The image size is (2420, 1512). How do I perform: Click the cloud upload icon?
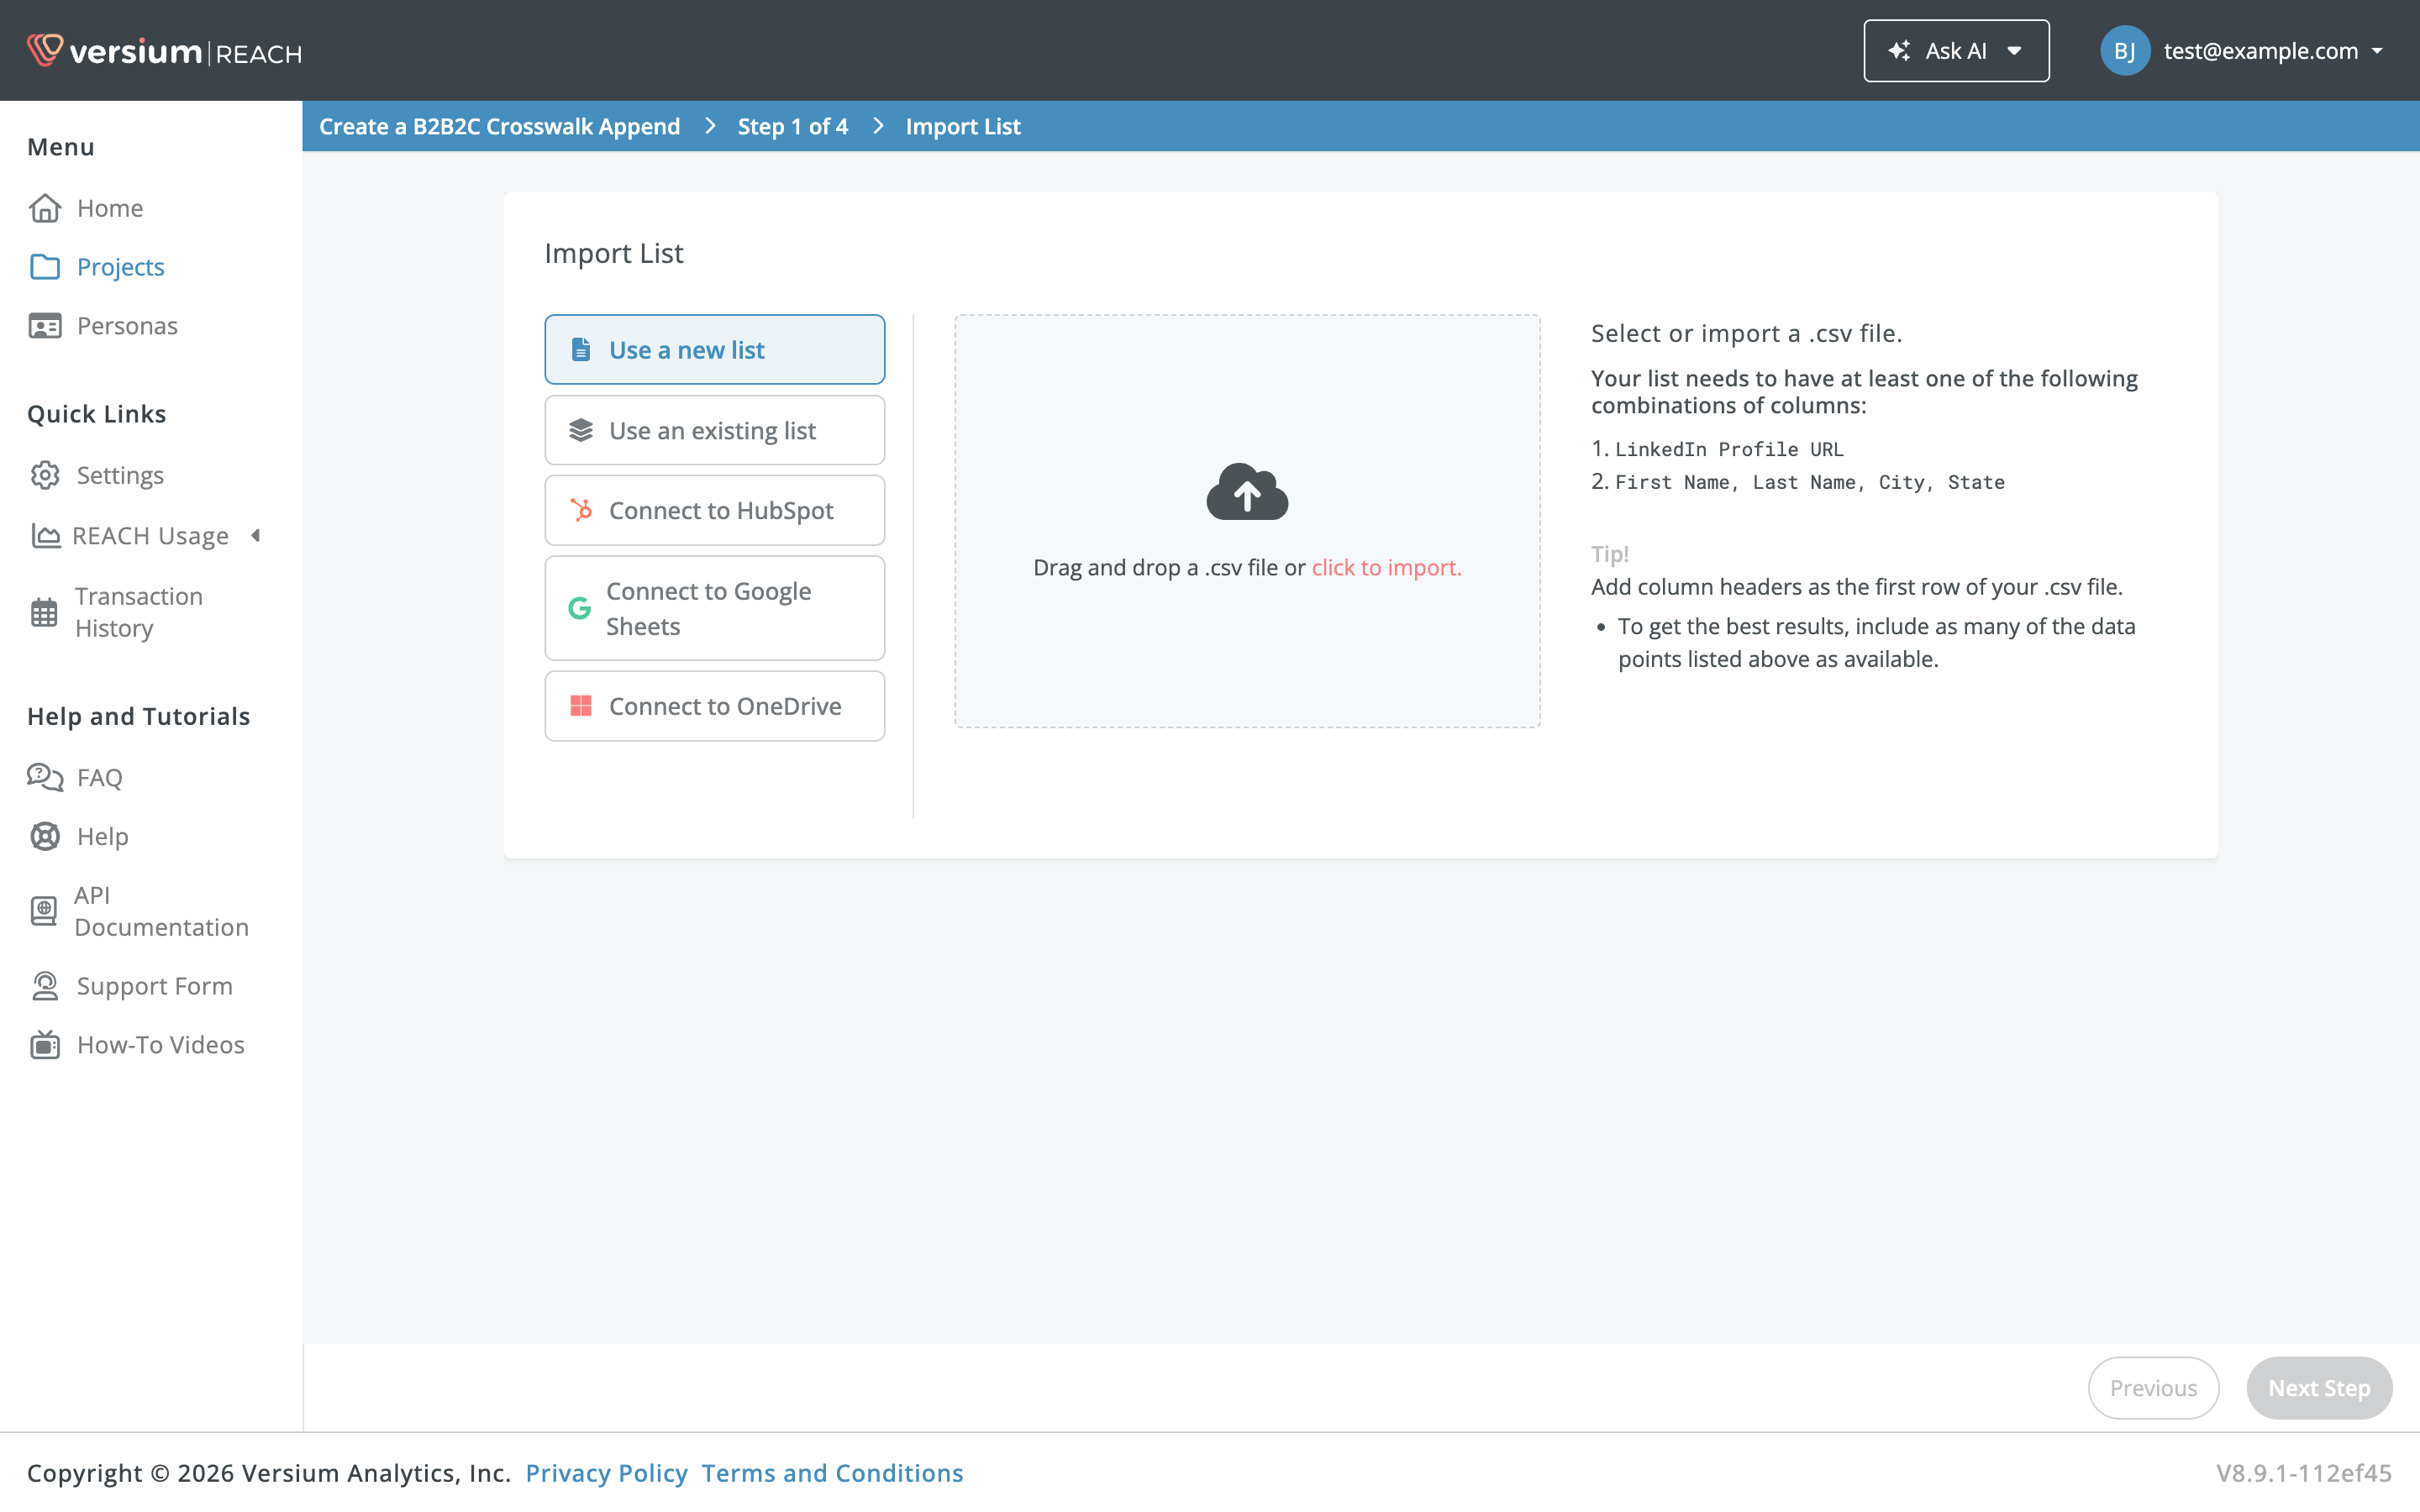tap(1247, 491)
